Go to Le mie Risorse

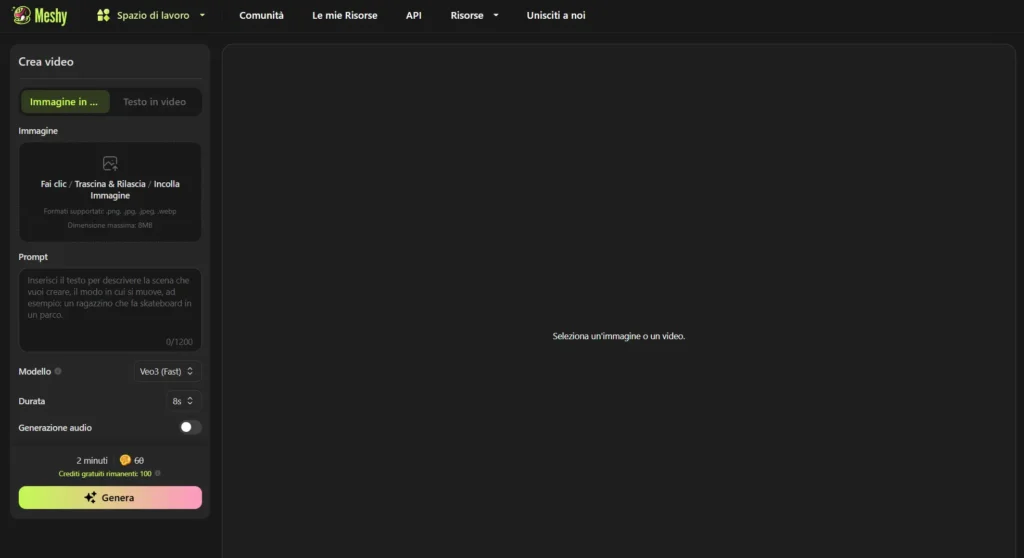[x=344, y=16]
